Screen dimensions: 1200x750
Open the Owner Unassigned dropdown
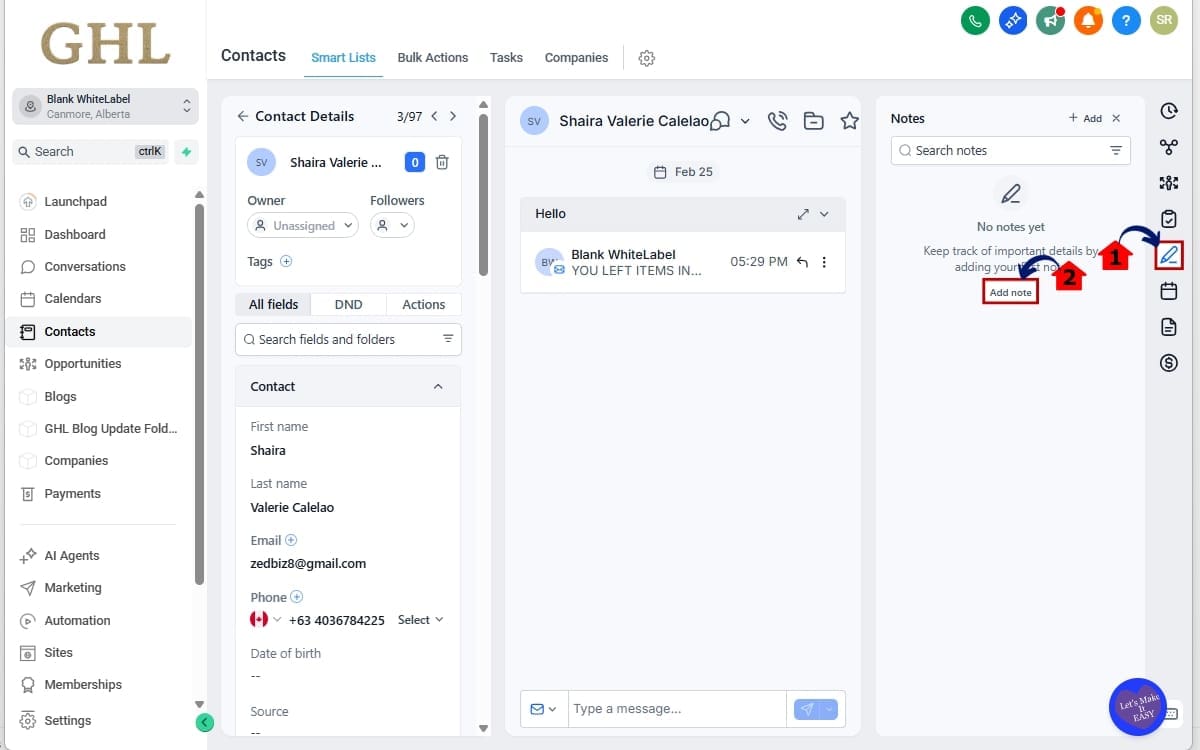(302, 225)
